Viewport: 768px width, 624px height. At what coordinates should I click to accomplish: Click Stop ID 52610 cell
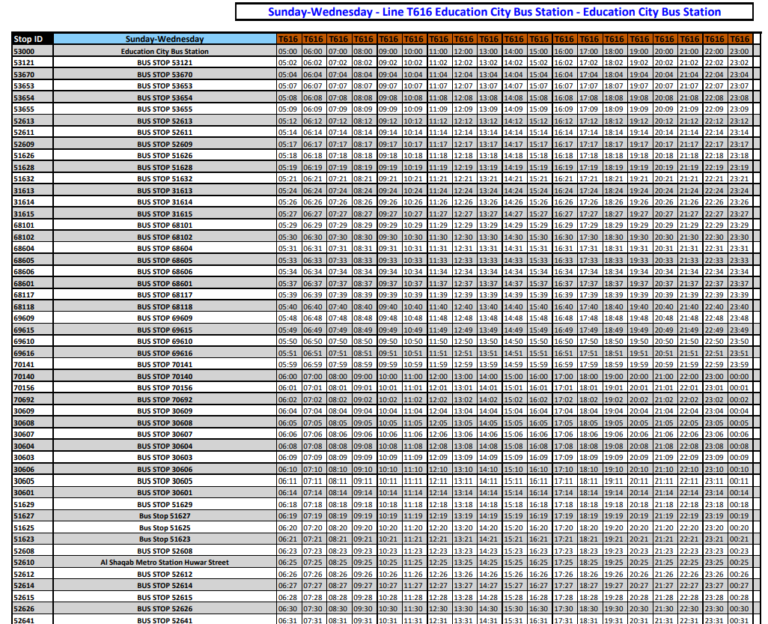24,562
